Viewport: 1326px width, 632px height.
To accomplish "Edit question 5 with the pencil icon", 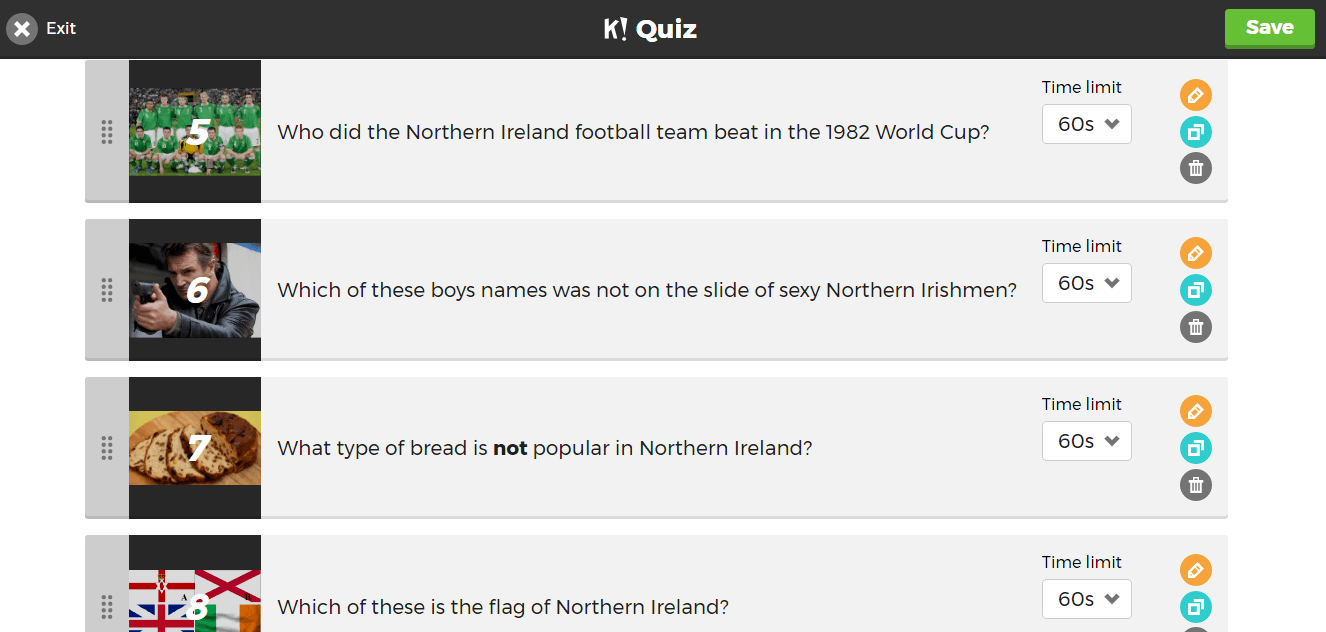I will point(1195,95).
